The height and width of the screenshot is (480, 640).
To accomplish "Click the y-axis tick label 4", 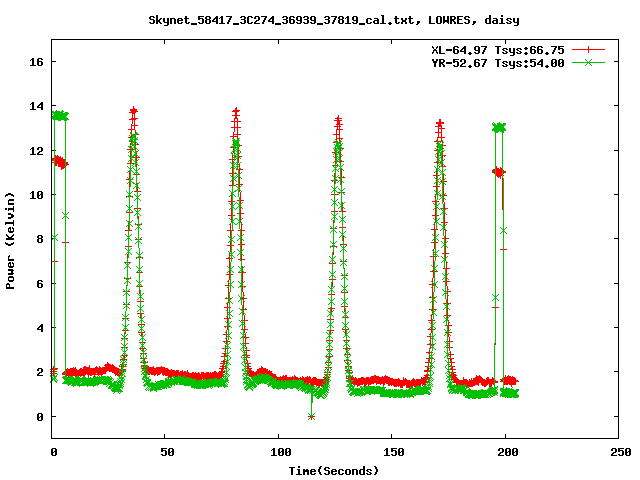I will point(40,328).
